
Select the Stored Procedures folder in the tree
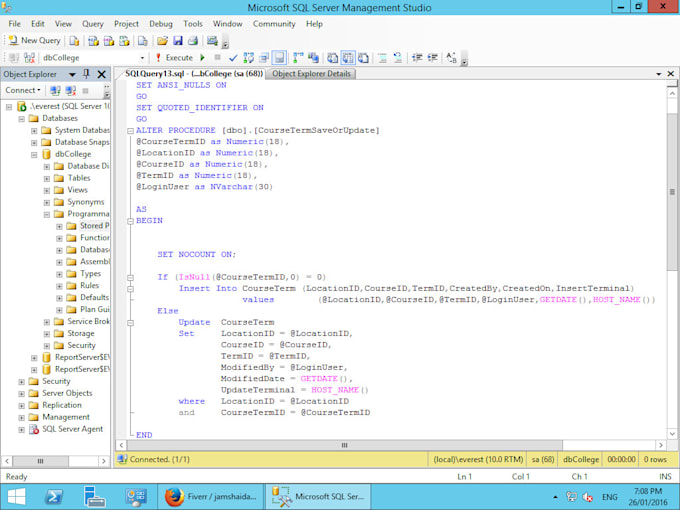[x=94, y=226]
